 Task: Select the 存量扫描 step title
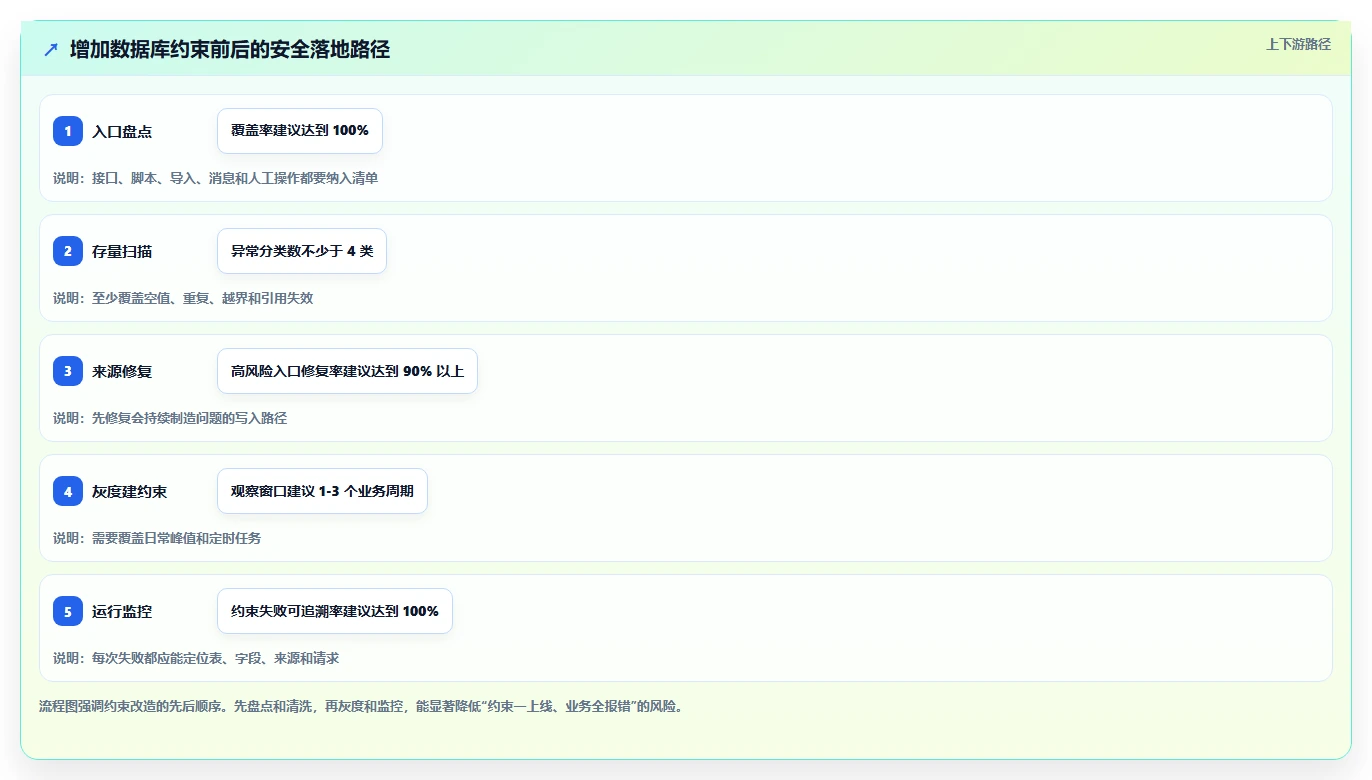[x=122, y=251]
